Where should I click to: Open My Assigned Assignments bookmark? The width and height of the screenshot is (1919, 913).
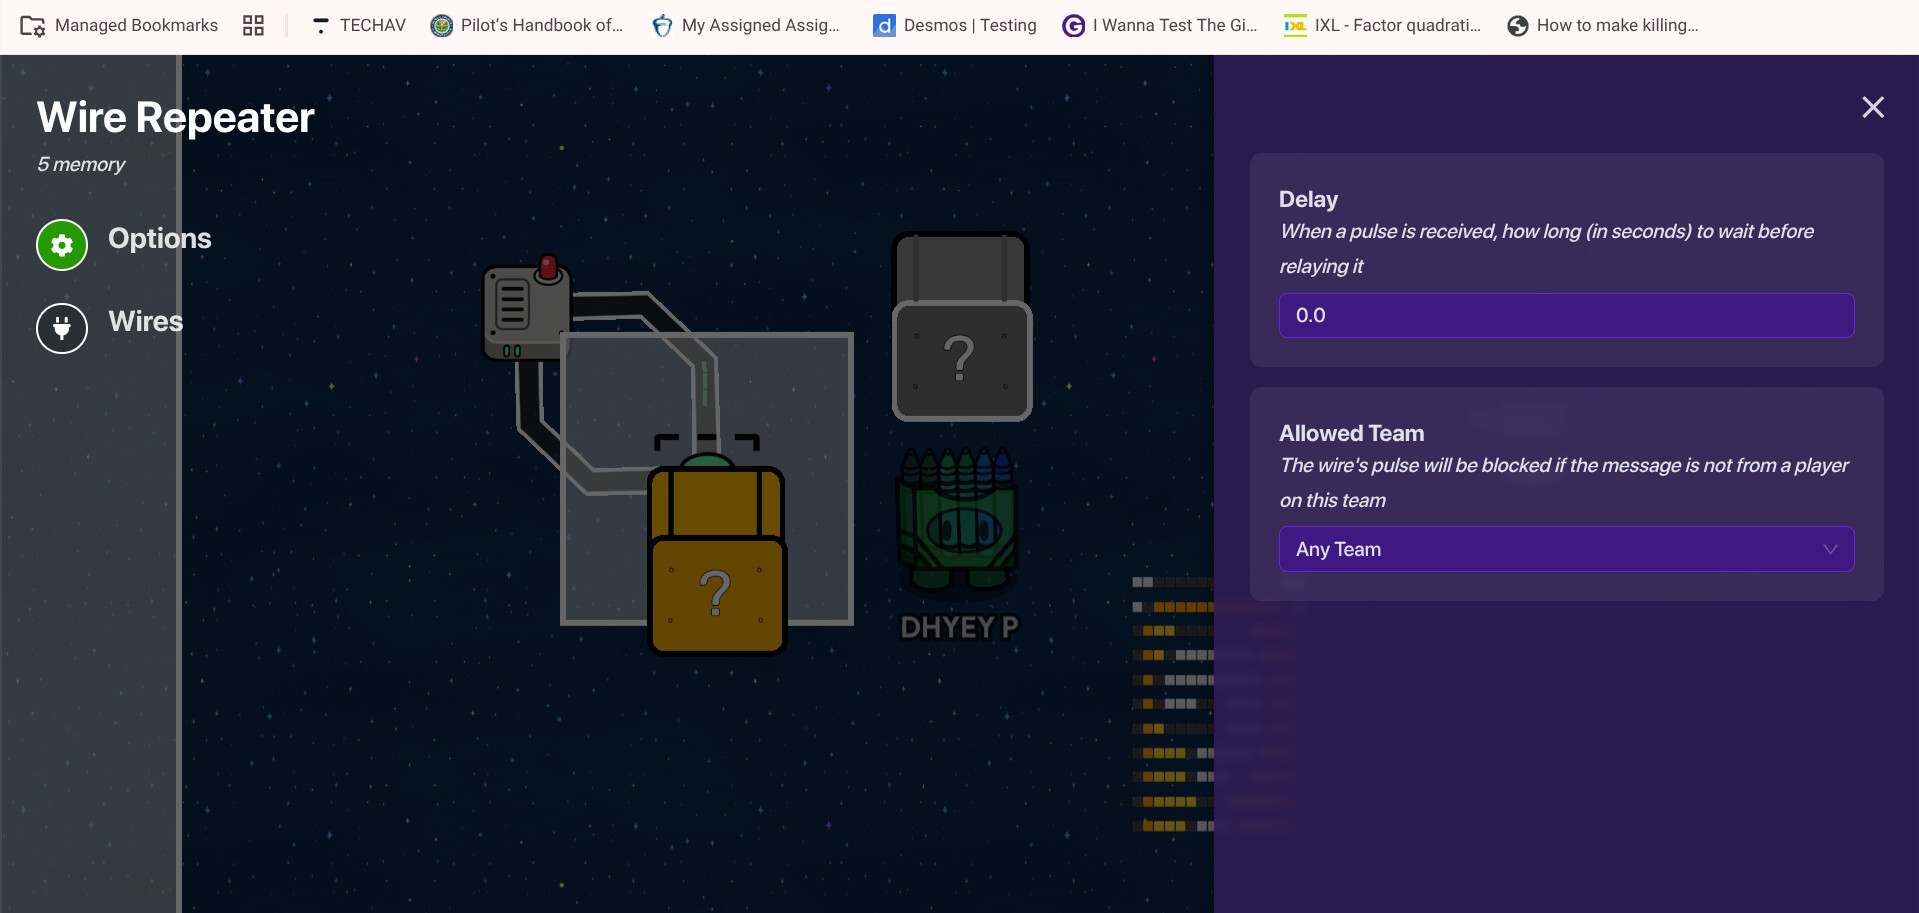(746, 26)
